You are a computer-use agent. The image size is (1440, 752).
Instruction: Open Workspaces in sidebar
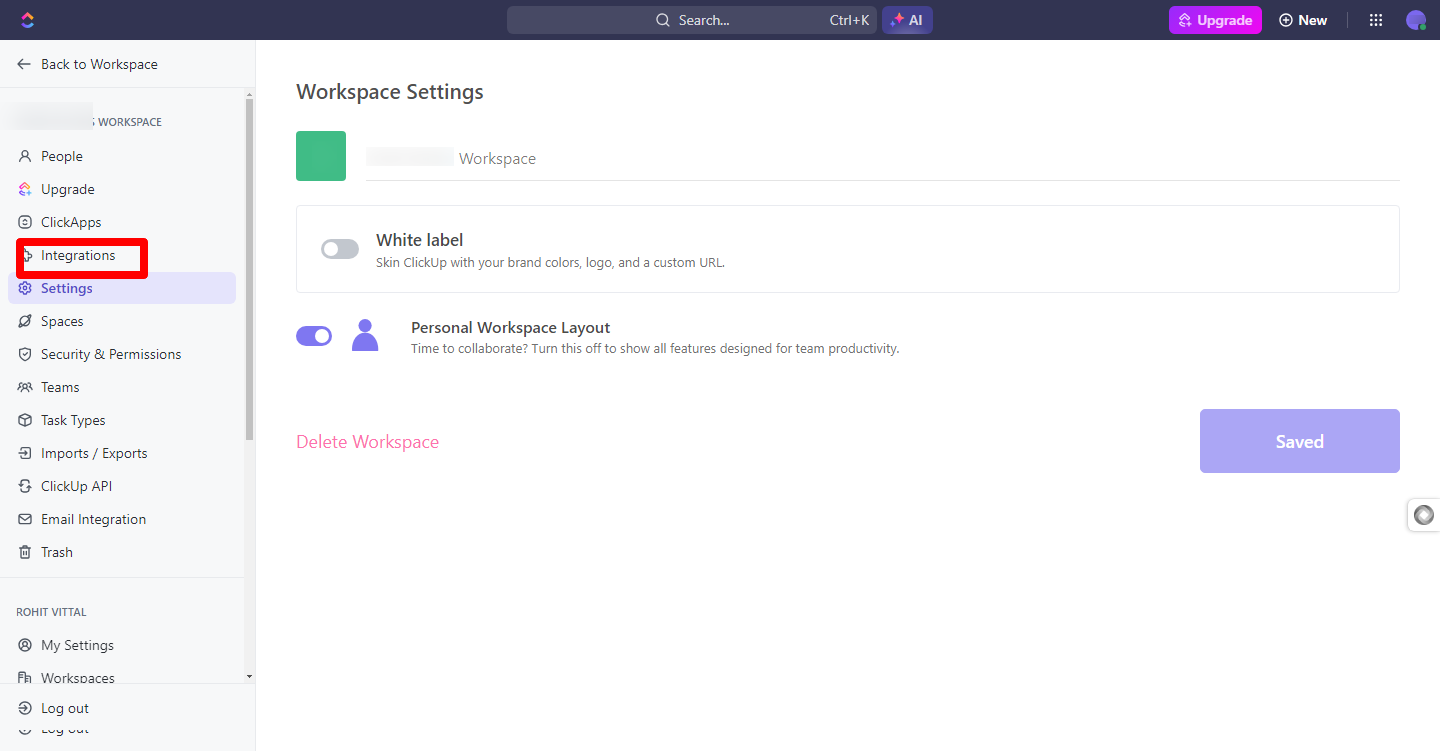[x=78, y=678]
